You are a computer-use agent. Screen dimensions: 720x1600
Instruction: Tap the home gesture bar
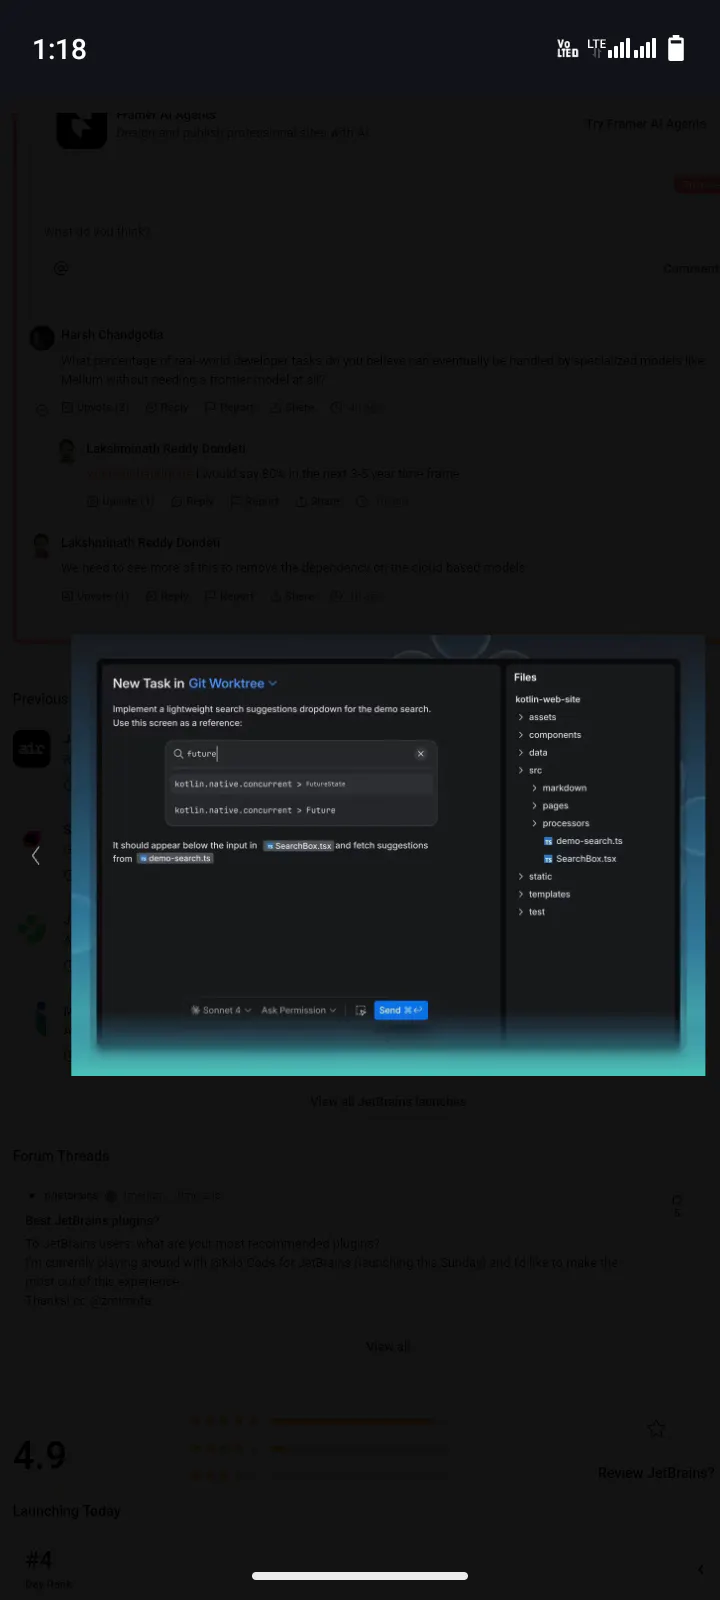pyautogui.click(x=360, y=1576)
